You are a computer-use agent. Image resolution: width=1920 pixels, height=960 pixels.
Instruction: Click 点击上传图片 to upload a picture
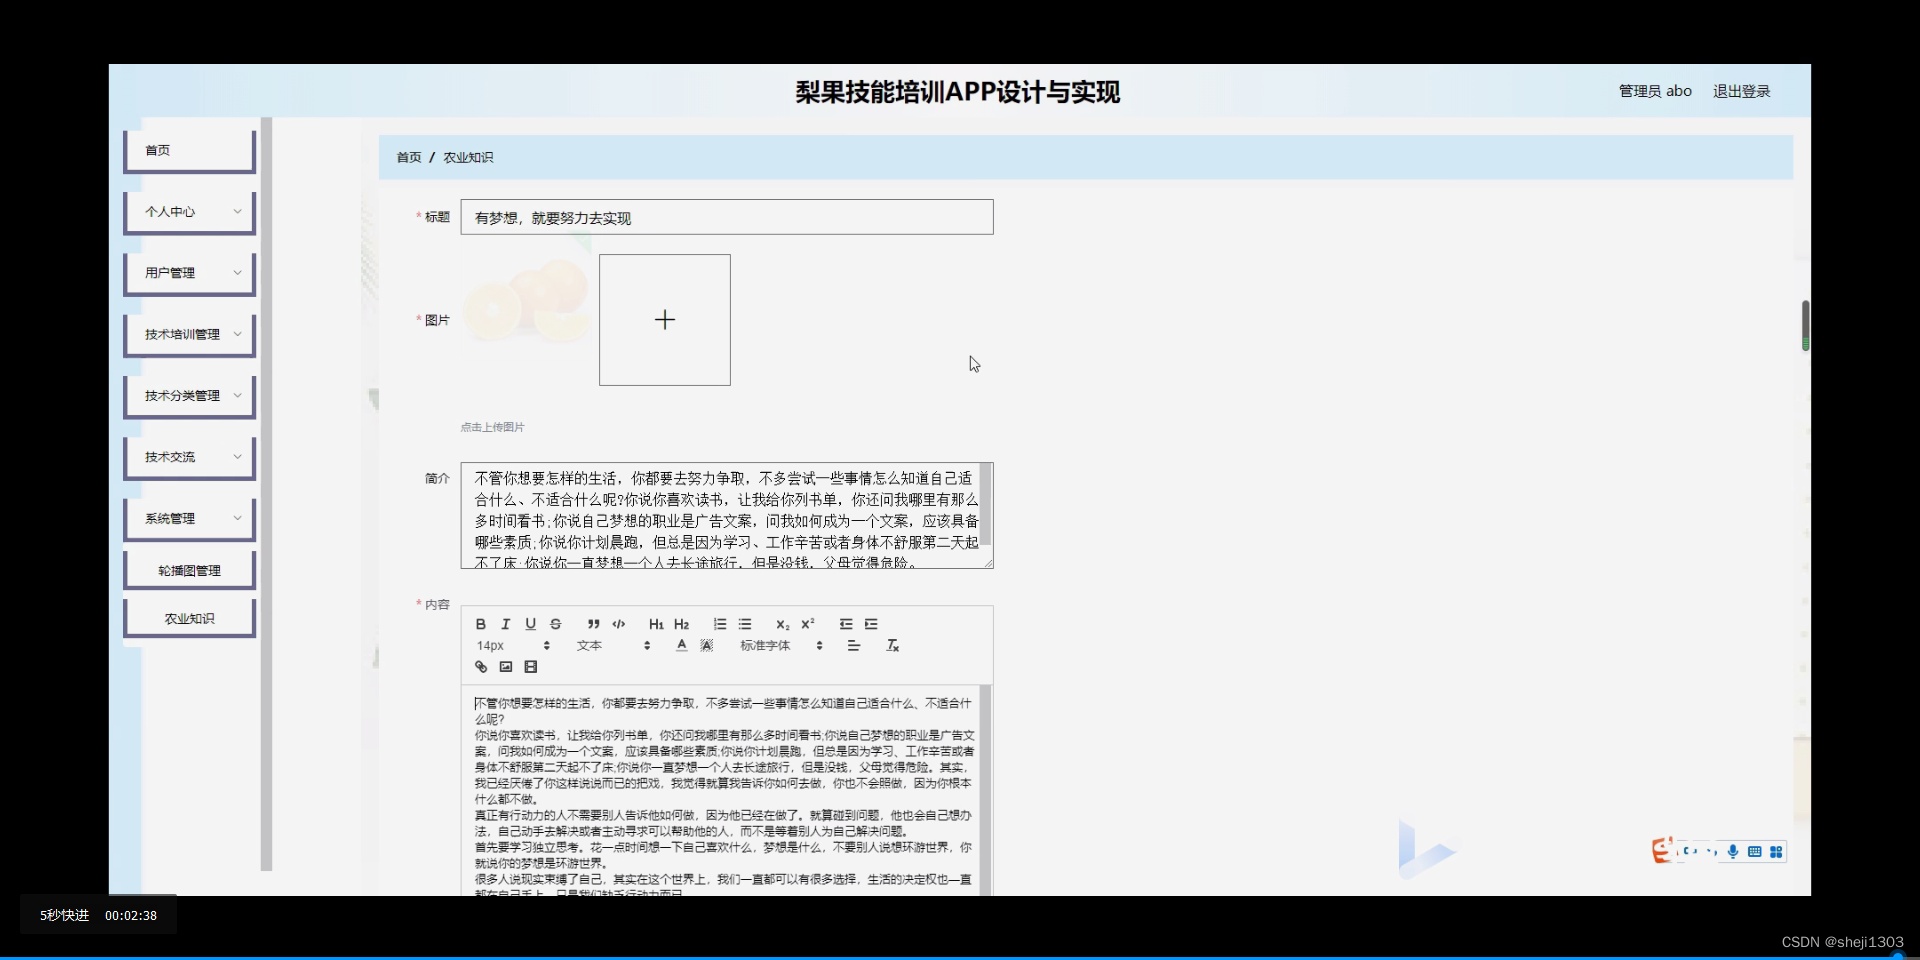coord(491,426)
